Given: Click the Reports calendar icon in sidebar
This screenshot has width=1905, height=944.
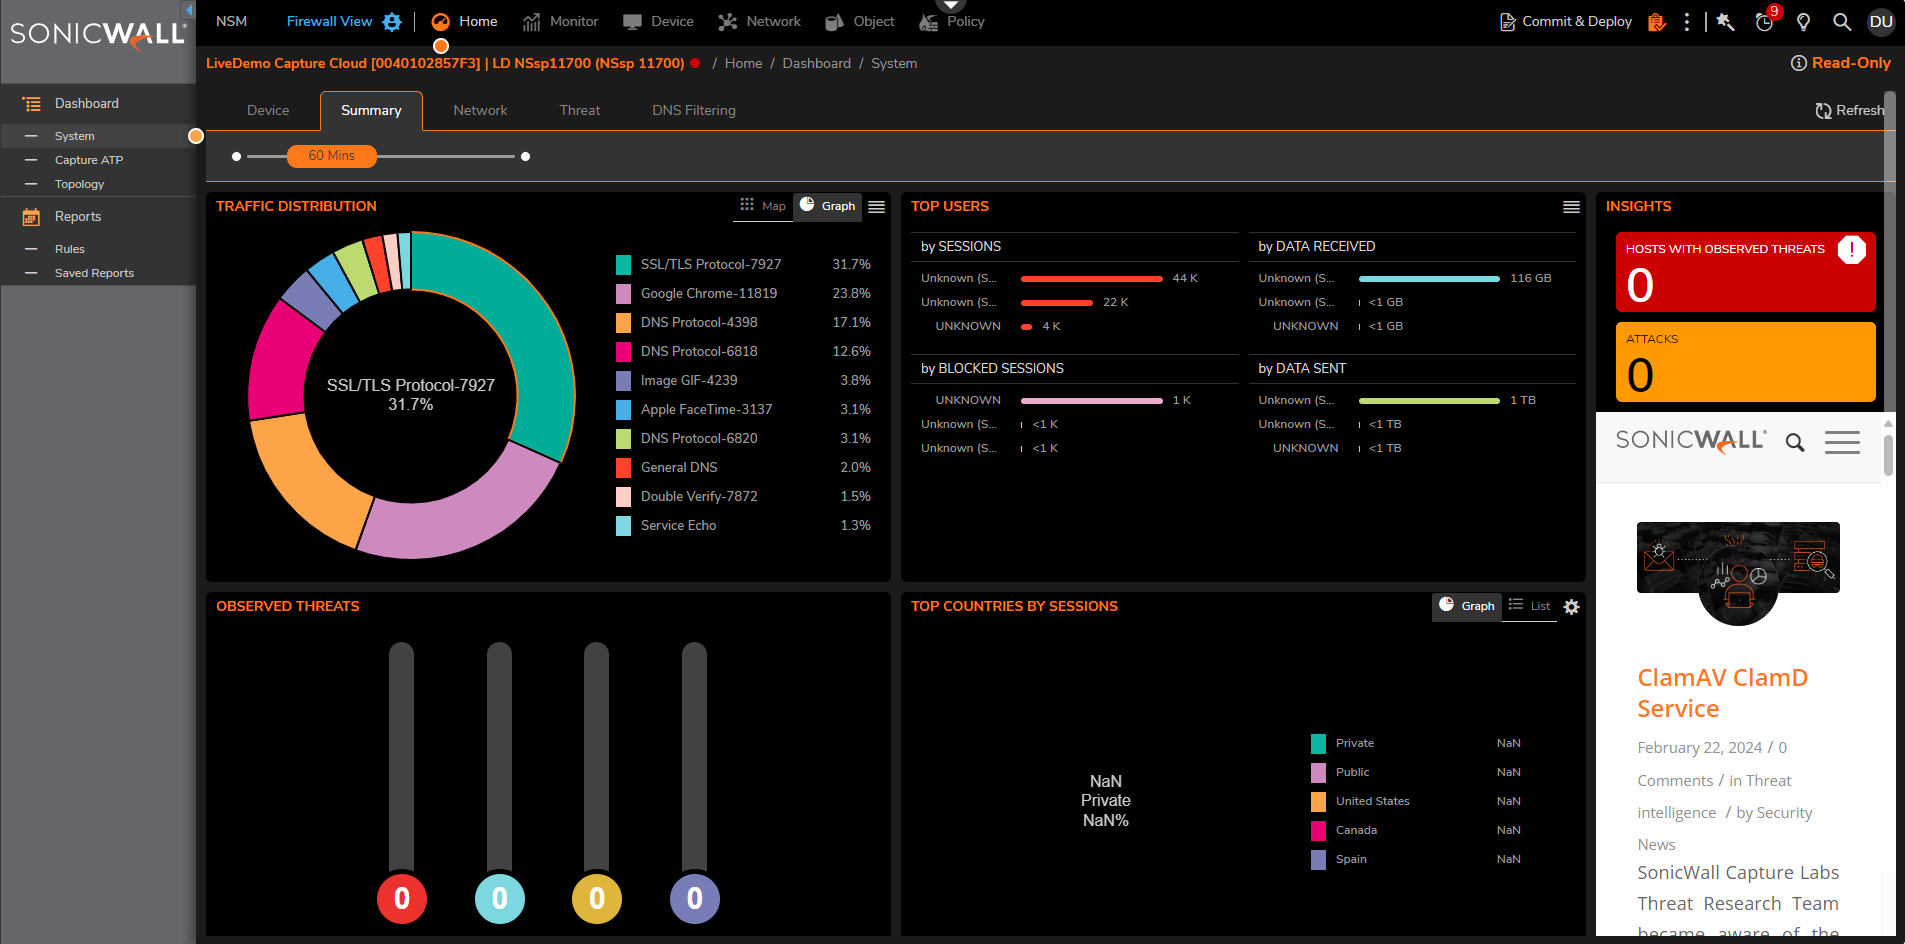Looking at the screenshot, I should [x=32, y=217].
